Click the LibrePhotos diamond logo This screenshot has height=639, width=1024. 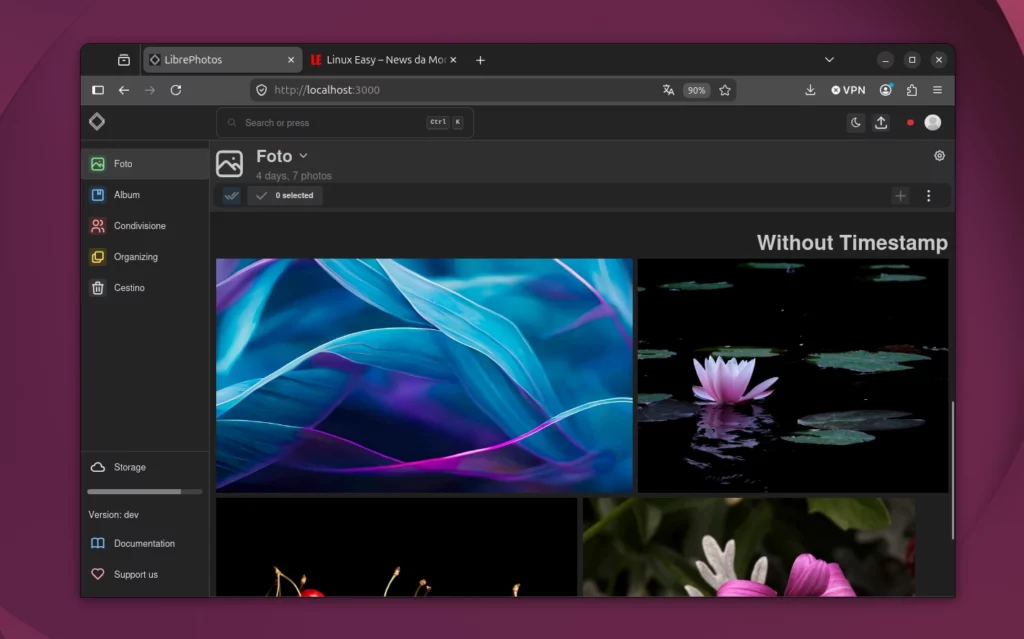click(x=97, y=122)
